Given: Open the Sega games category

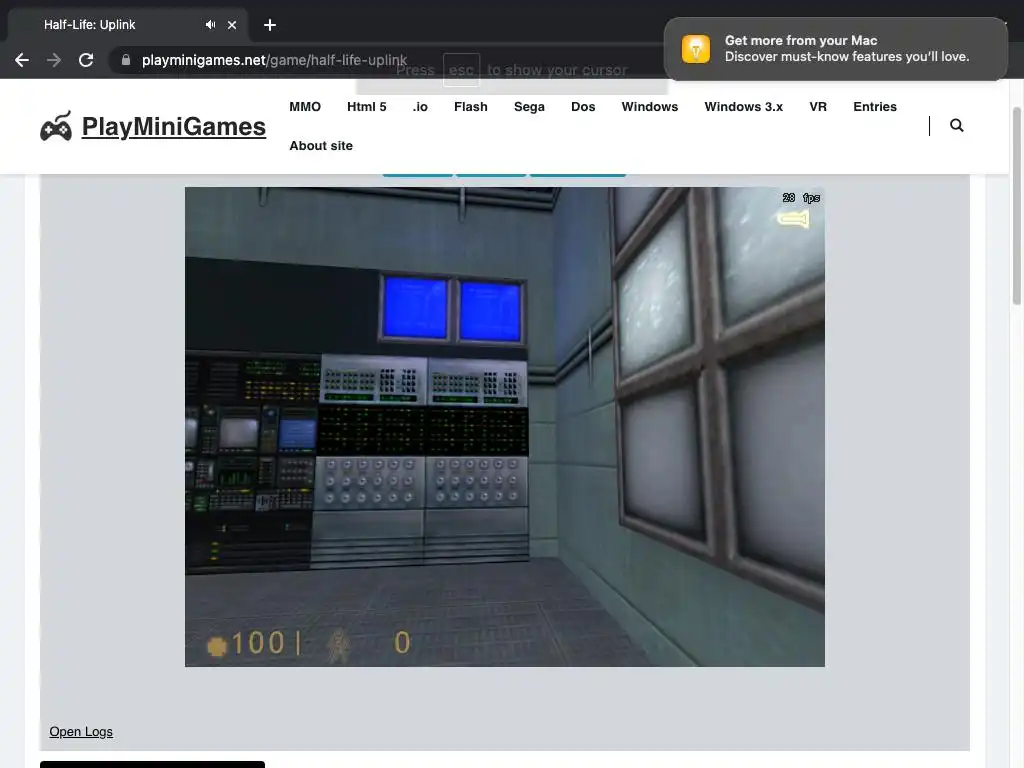Looking at the screenshot, I should tap(529, 106).
